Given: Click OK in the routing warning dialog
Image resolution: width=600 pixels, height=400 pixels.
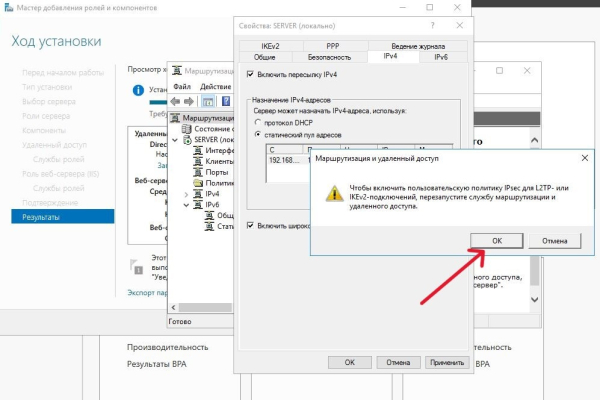Looking at the screenshot, I should click(497, 241).
